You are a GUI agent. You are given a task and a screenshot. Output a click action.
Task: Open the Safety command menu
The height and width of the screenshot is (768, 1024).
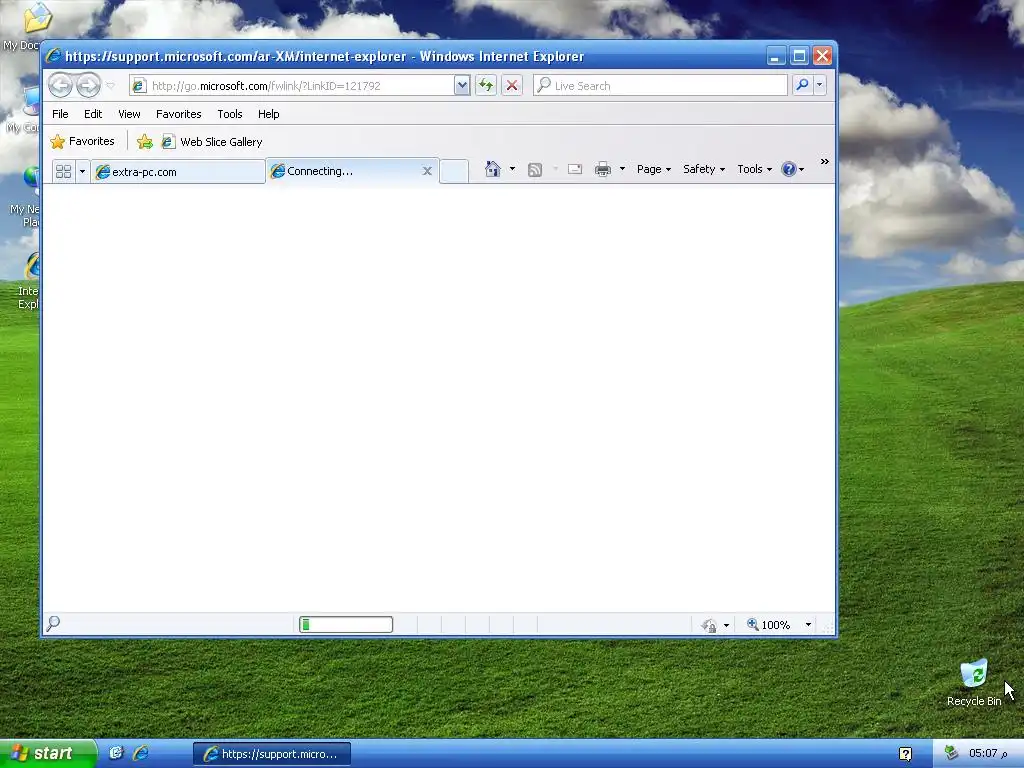pos(704,169)
